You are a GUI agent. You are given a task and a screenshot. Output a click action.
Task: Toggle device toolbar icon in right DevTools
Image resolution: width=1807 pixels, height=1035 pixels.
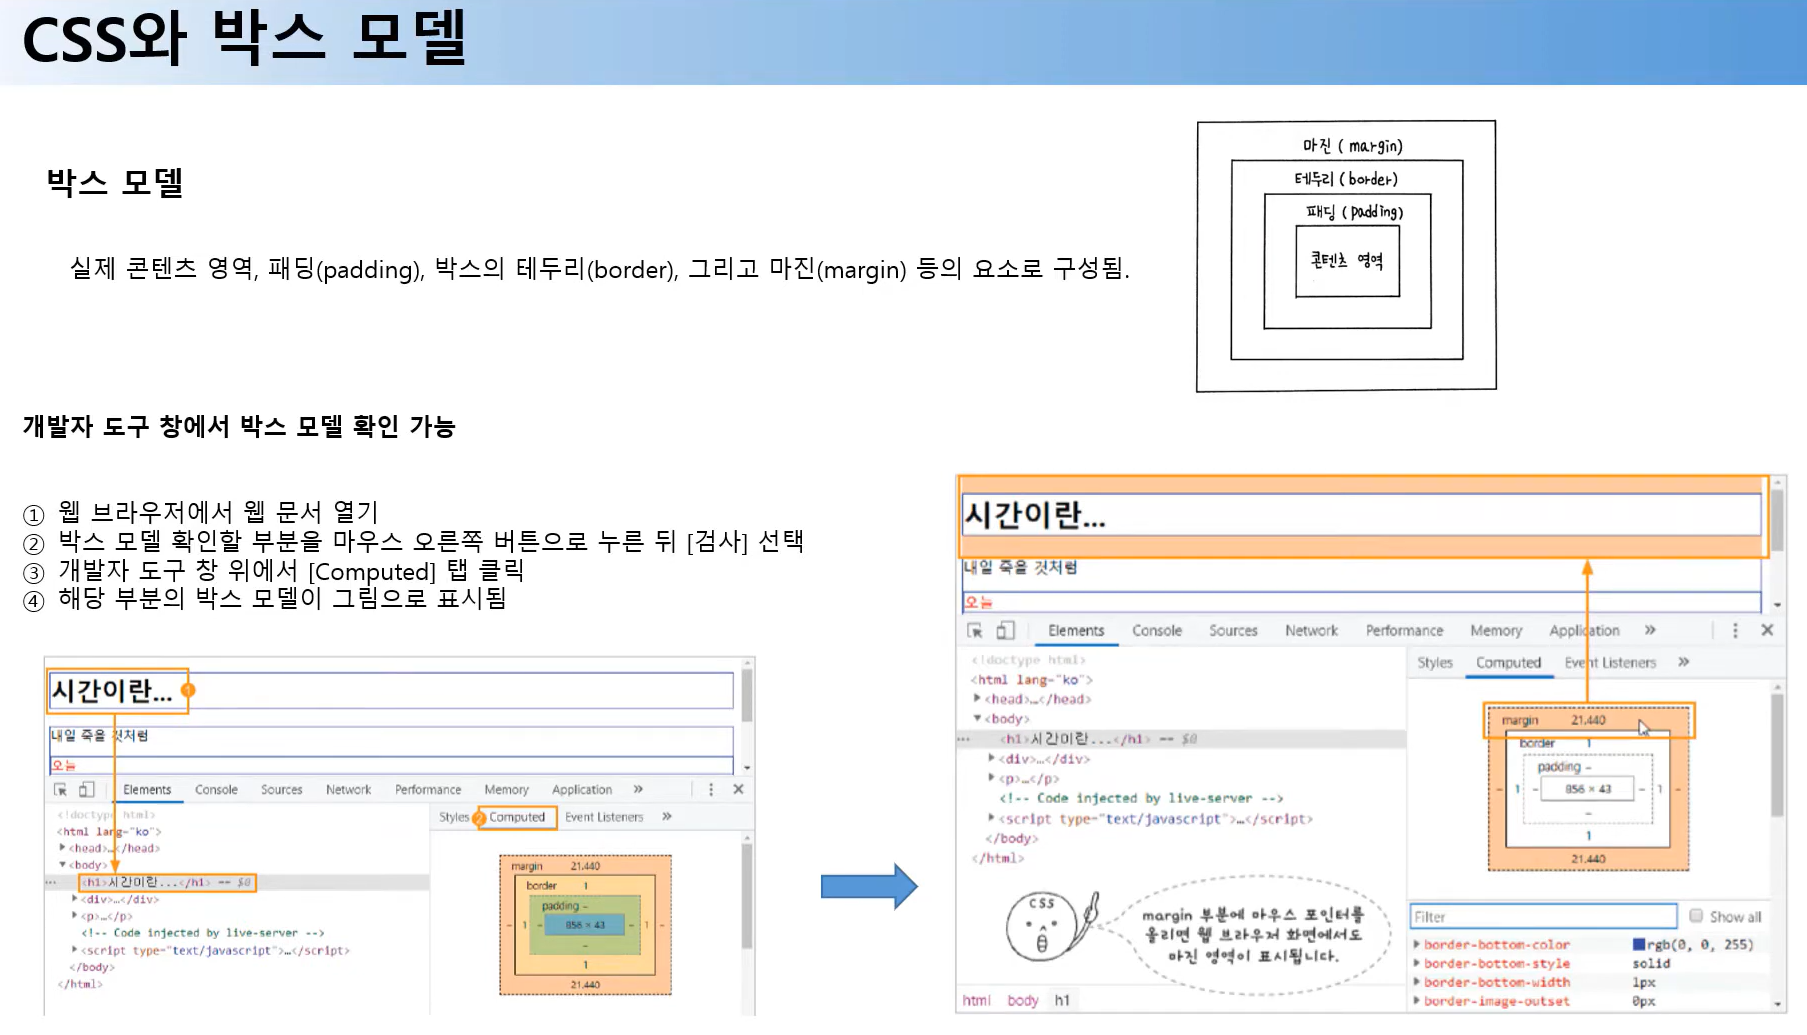pyautogui.click(x=1005, y=630)
